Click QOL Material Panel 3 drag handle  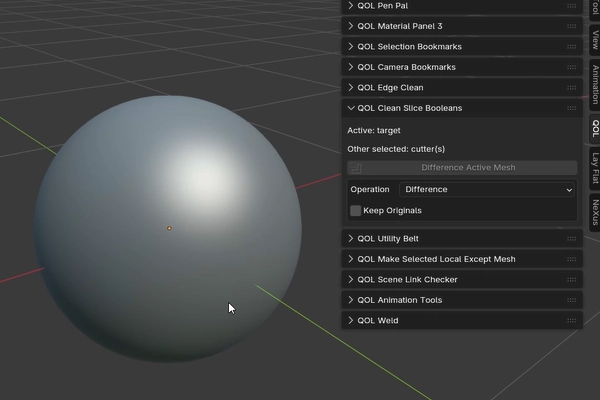click(571, 26)
